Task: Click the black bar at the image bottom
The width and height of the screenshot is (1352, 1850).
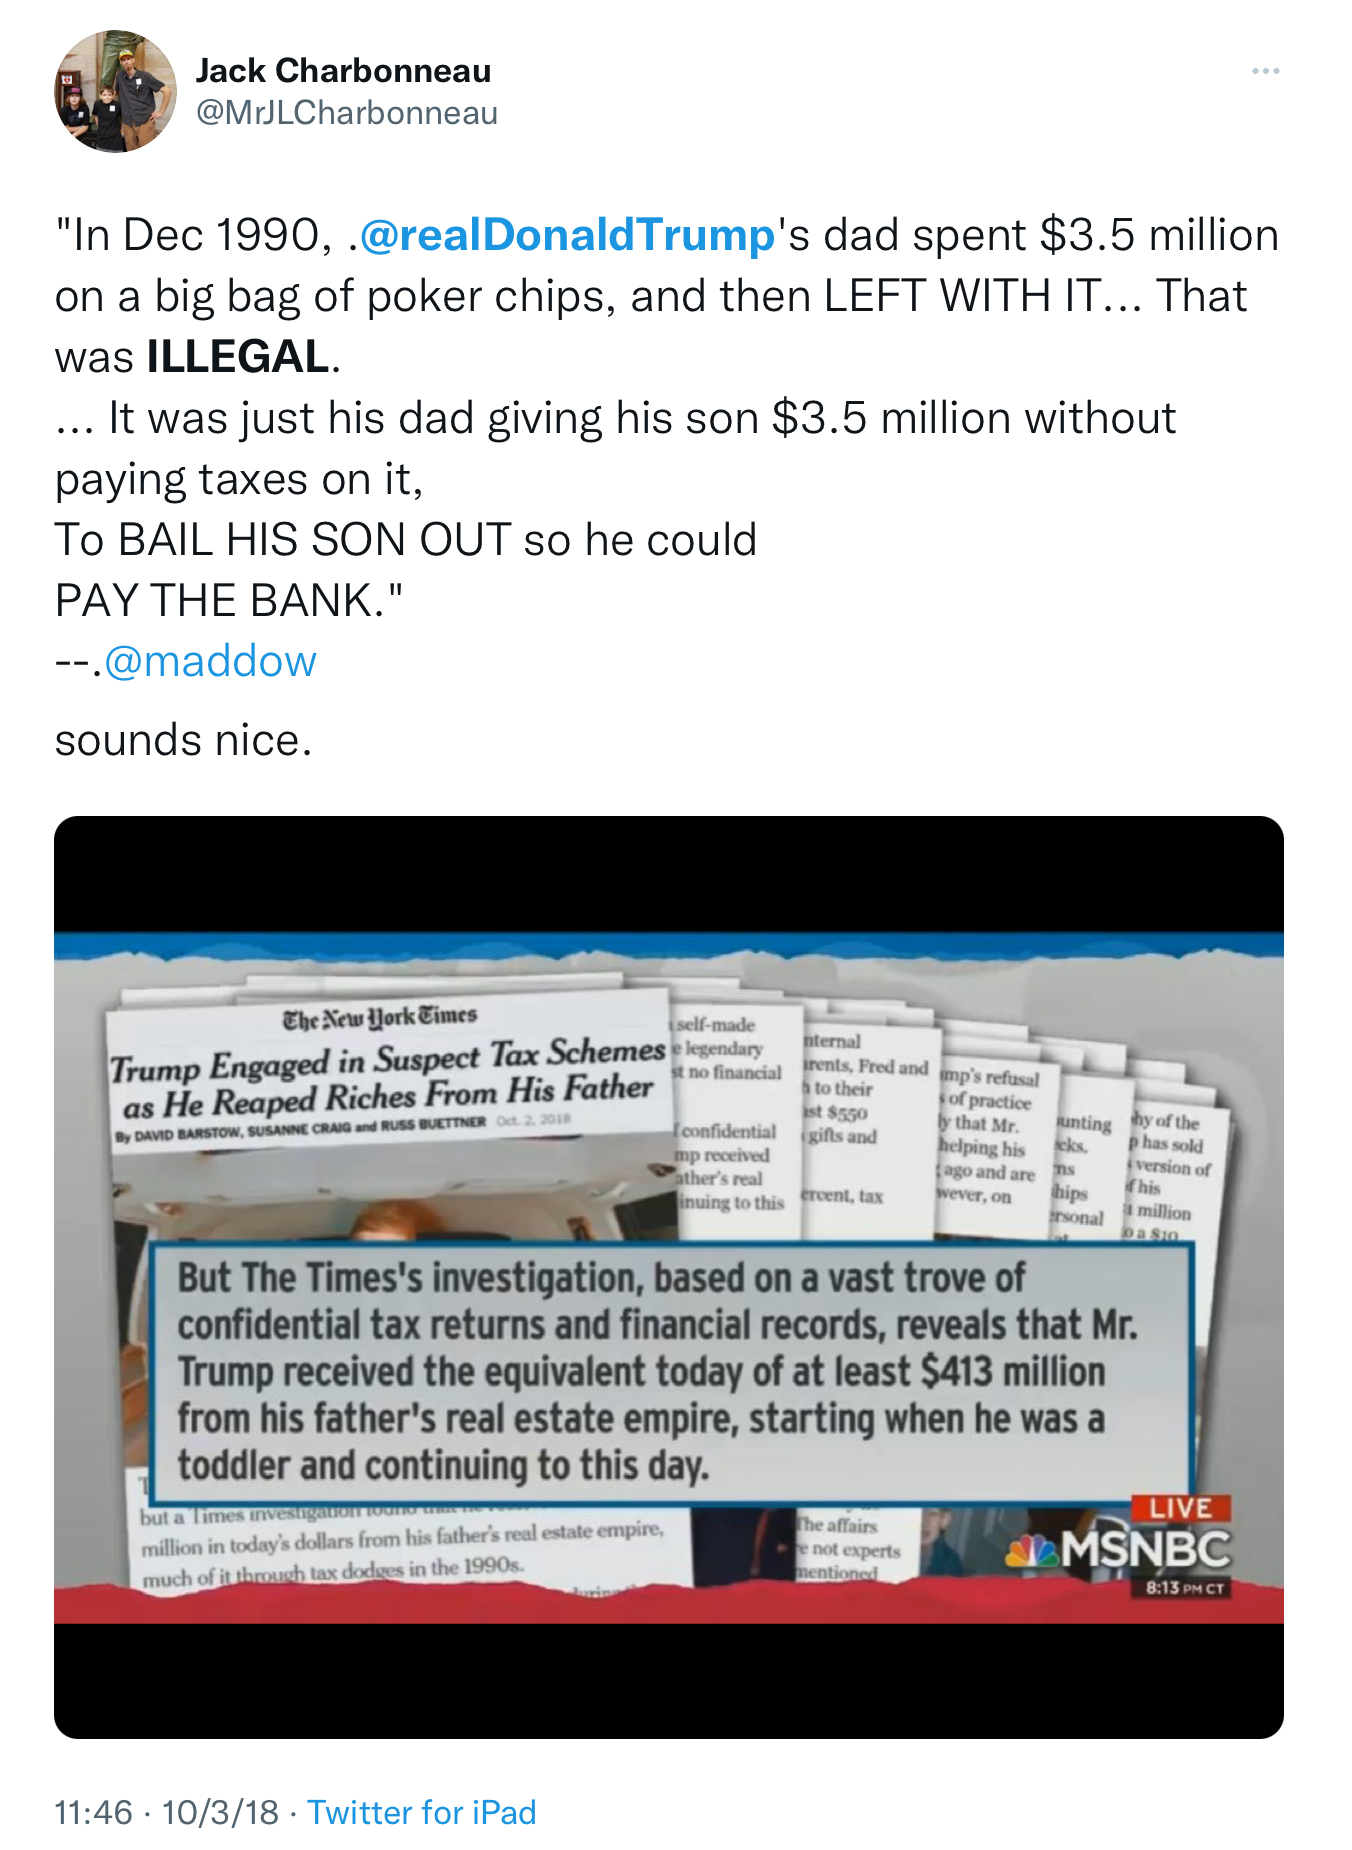Action: (669, 1680)
